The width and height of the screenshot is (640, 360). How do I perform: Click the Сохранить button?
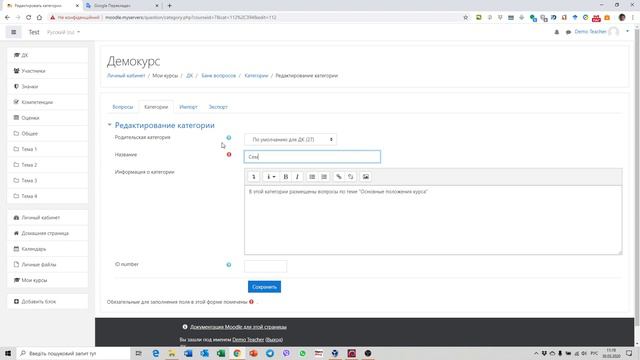pos(264,287)
